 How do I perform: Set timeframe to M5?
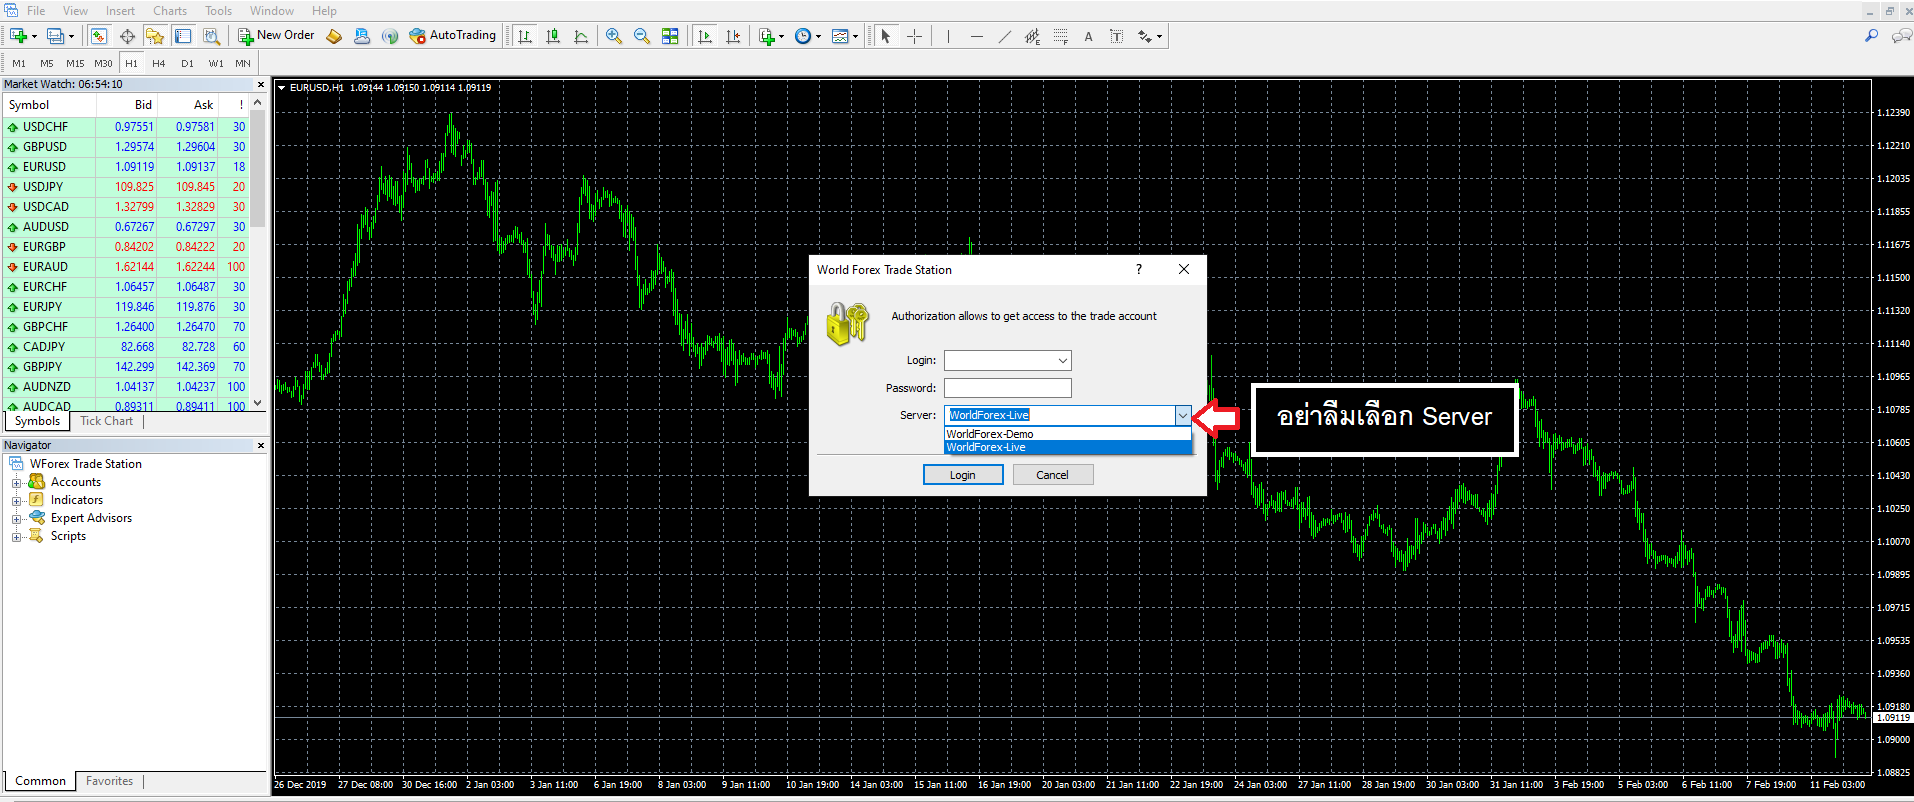click(47, 63)
